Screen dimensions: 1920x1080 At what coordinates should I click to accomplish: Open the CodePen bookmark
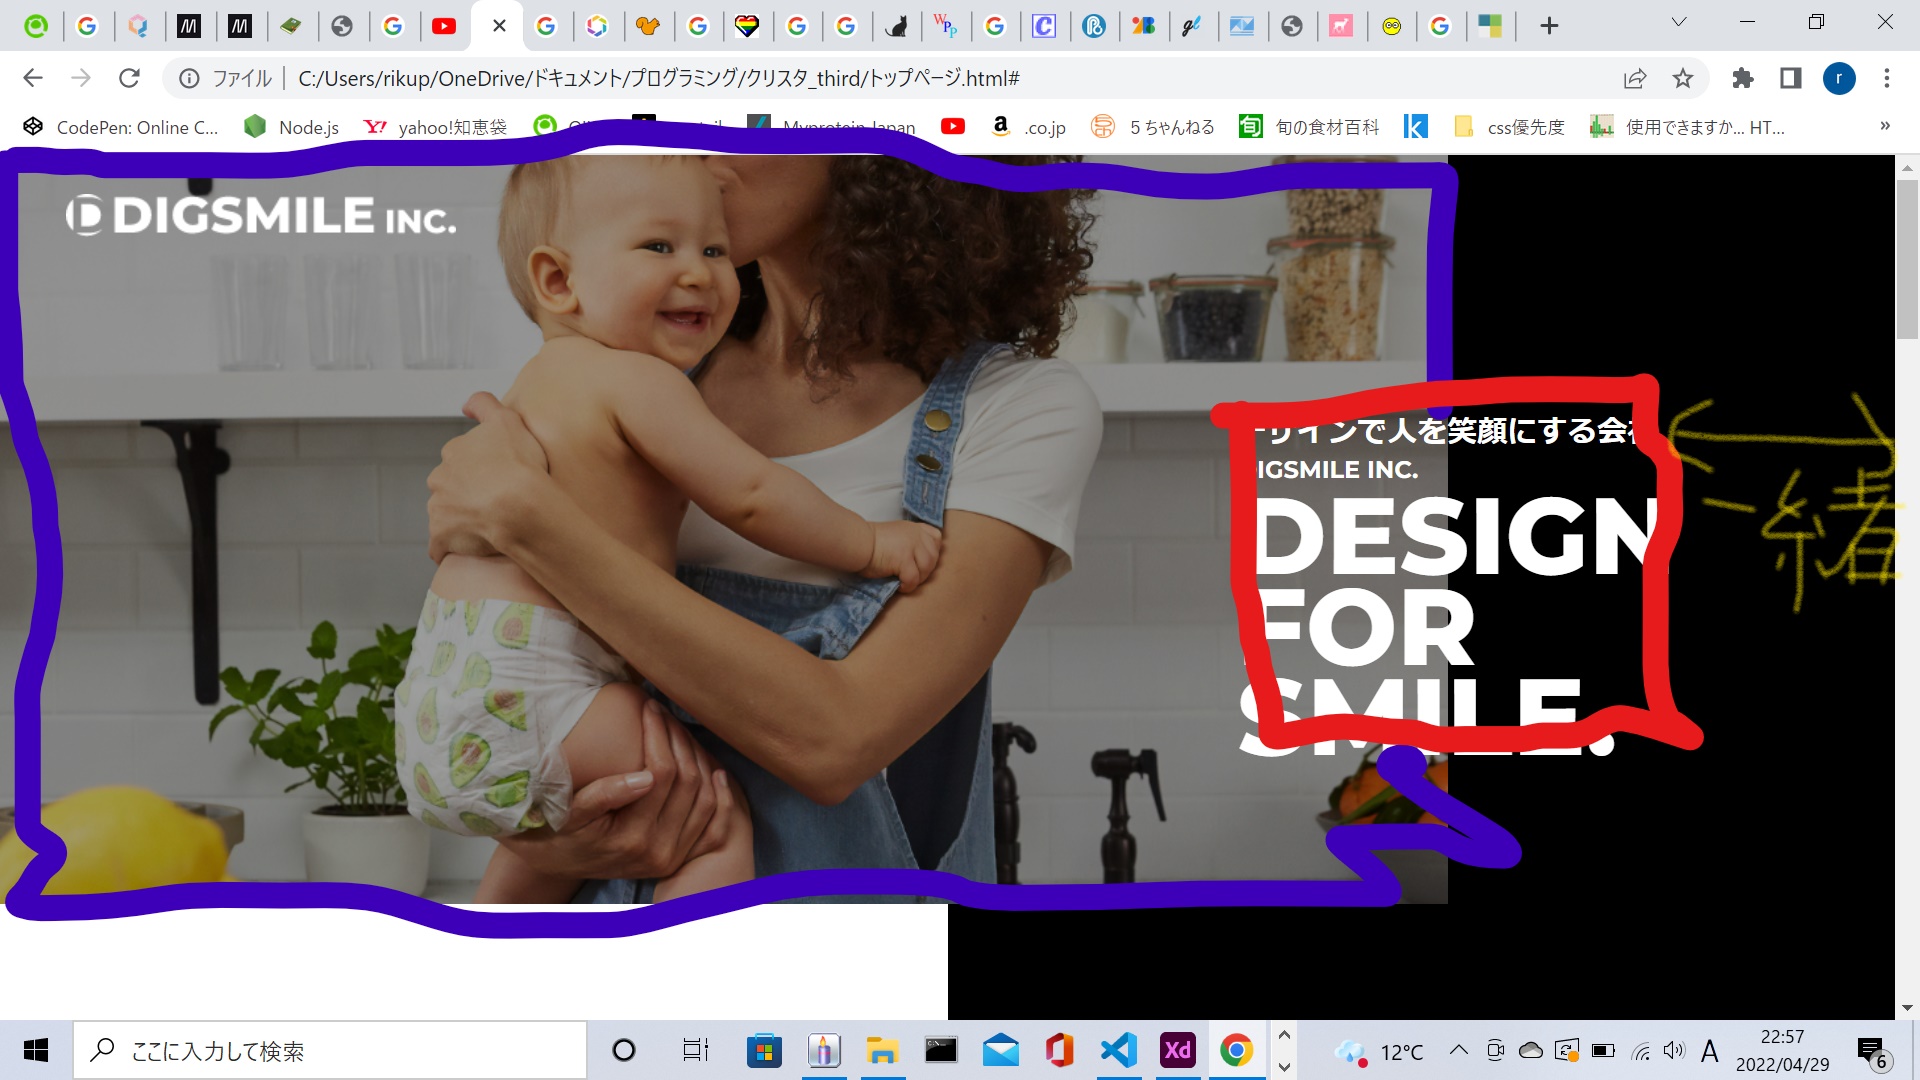[x=120, y=127]
